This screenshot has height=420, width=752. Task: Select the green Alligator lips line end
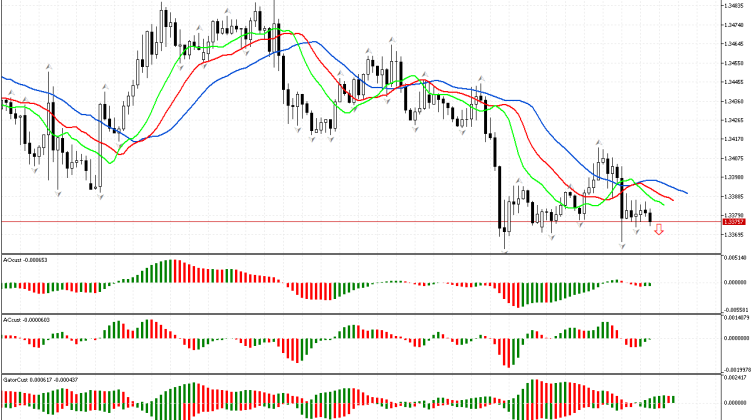coord(661,203)
